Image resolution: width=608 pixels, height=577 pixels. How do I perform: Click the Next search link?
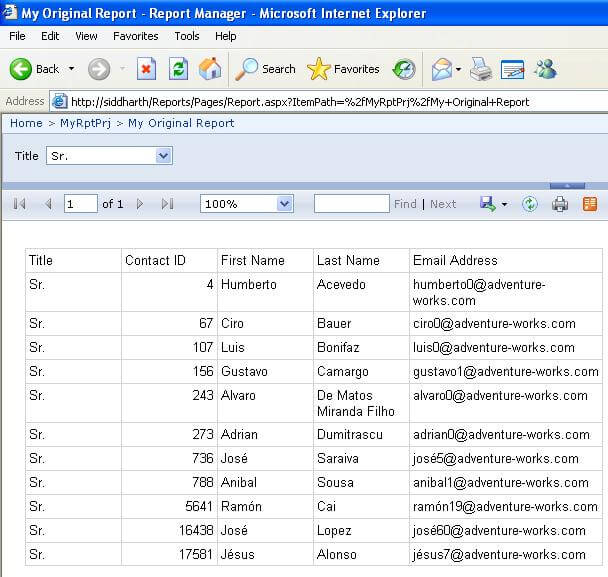443,204
